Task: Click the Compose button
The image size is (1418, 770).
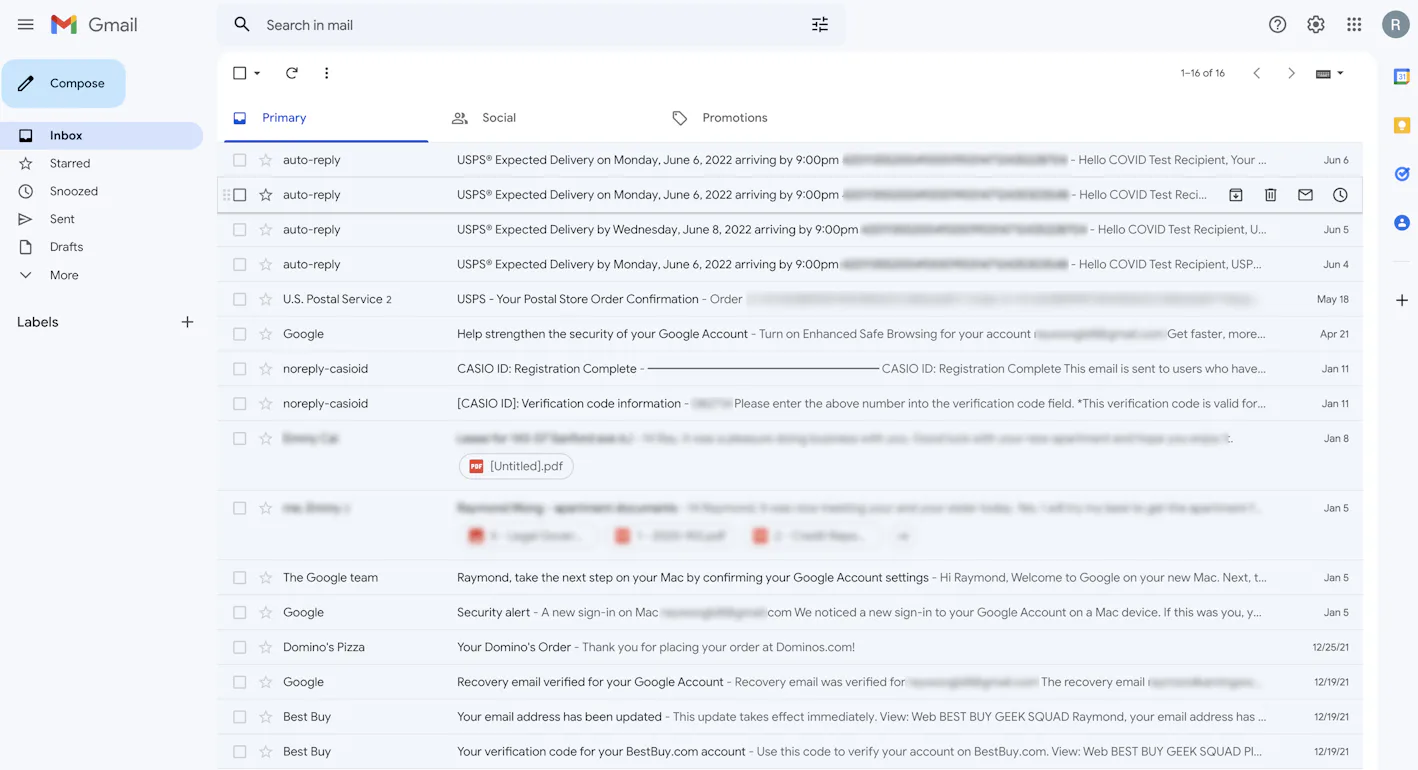Action: click(63, 83)
